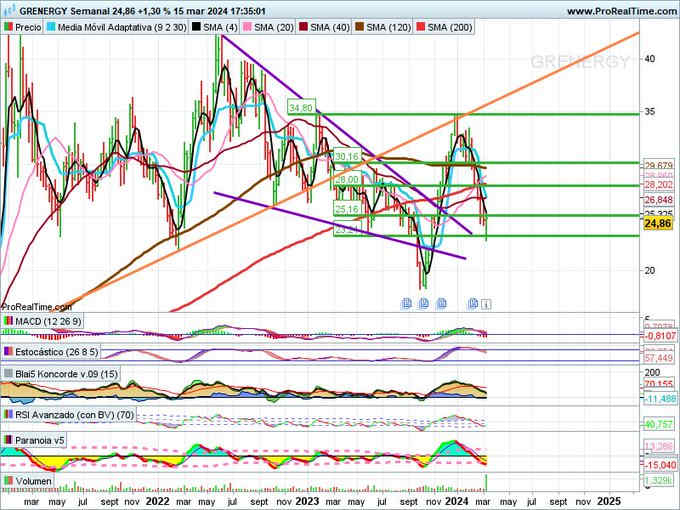This screenshot has width=680, height=510.
Task: Select the pink SMA (20) color swatch
Action: coord(247,27)
